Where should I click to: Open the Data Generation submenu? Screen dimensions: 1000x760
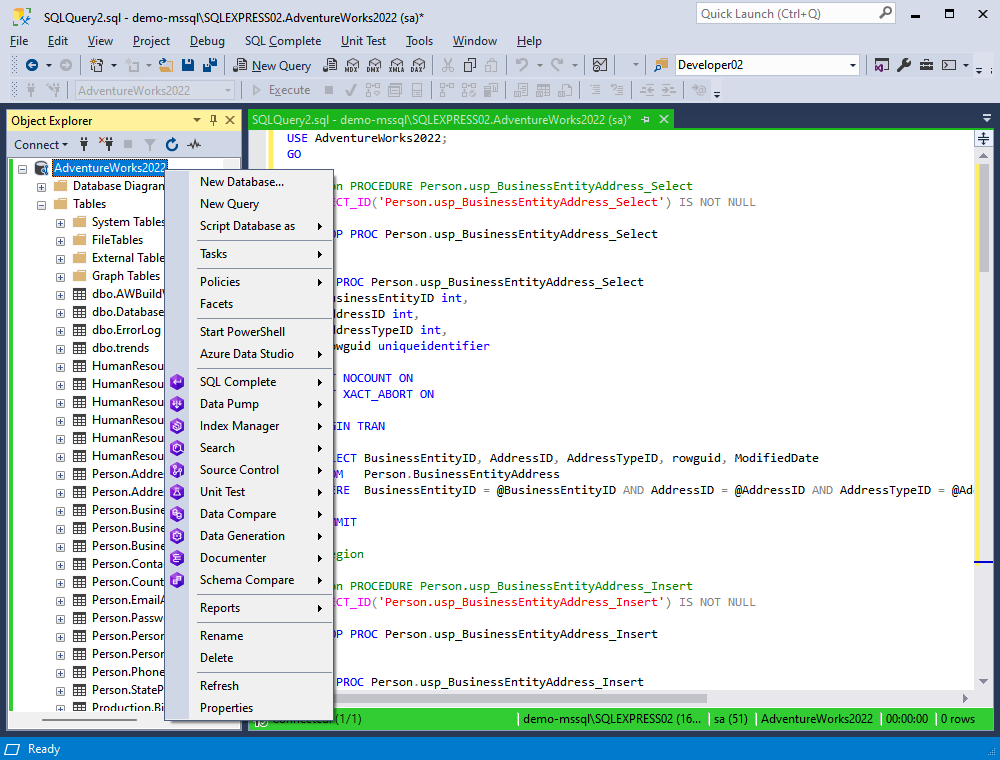(x=261, y=536)
